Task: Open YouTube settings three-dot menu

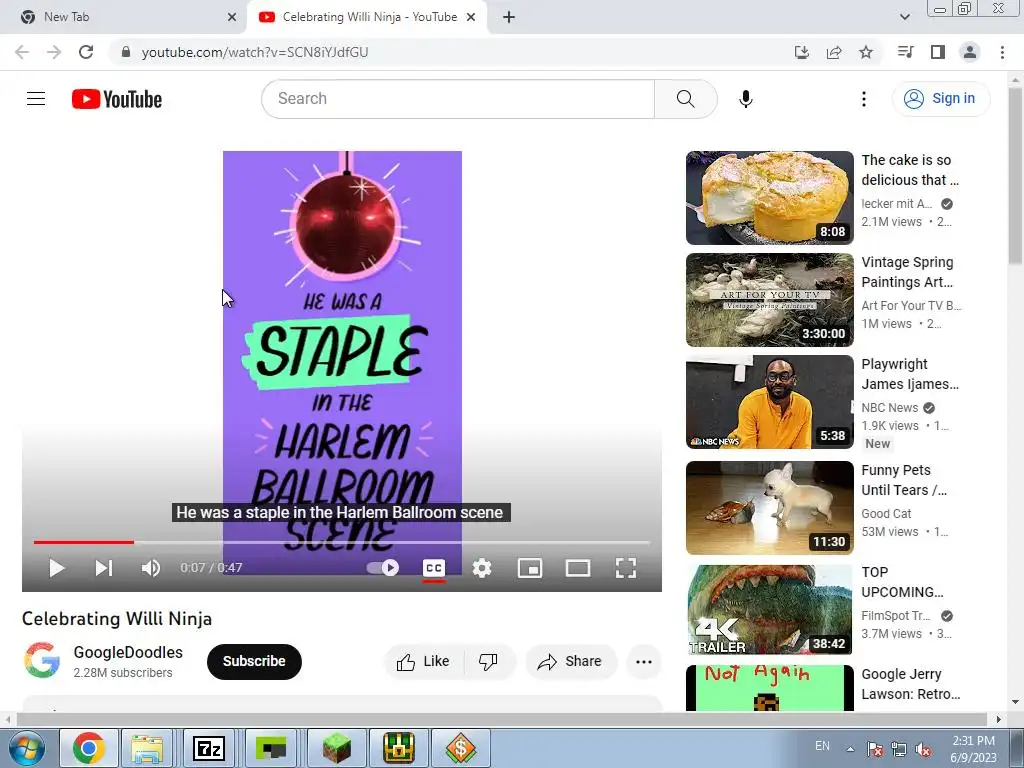Action: pyautogui.click(x=863, y=99)
